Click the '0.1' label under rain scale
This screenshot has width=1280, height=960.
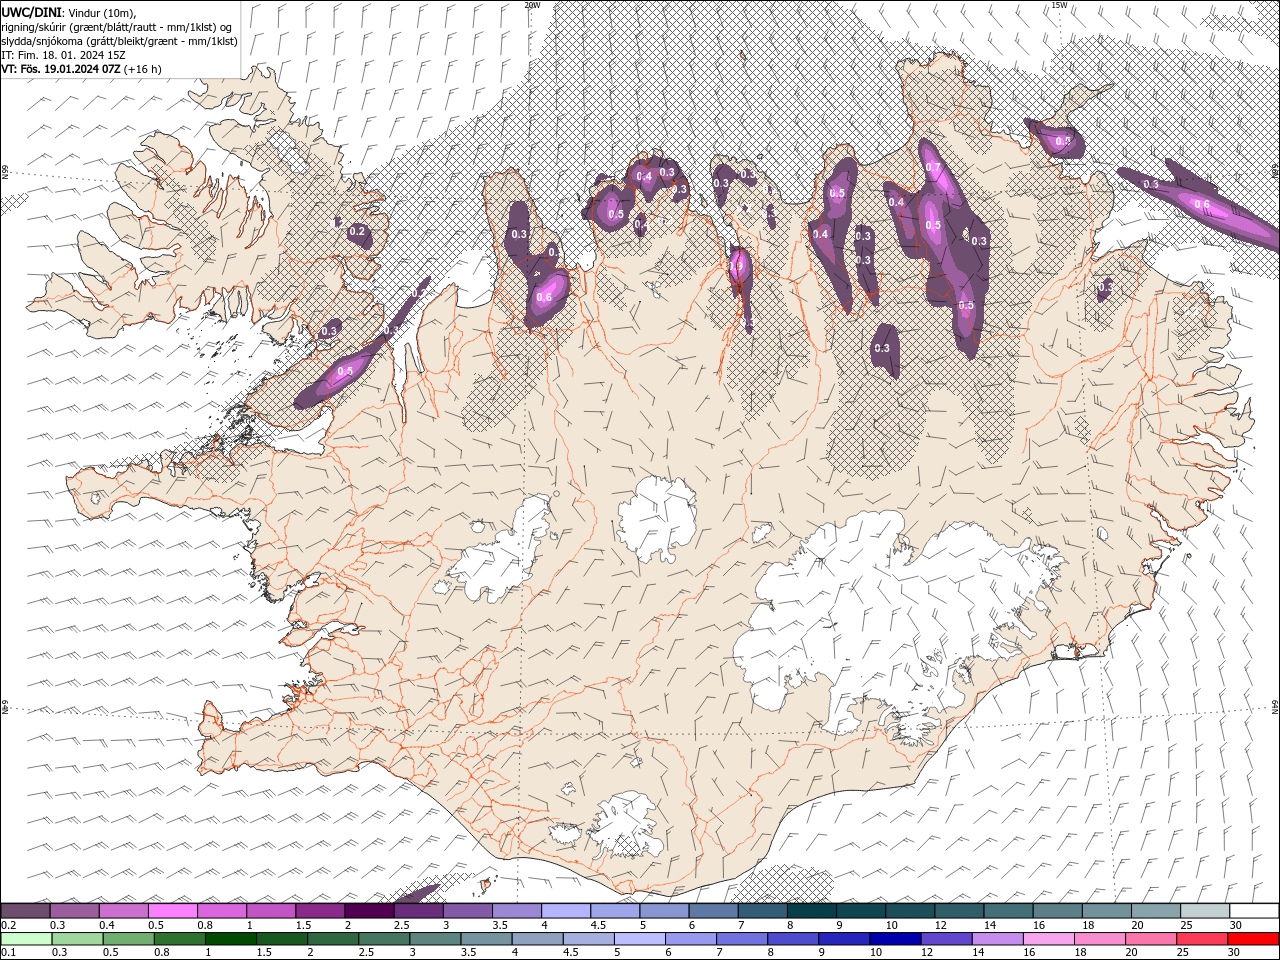[x=8, y=953]
